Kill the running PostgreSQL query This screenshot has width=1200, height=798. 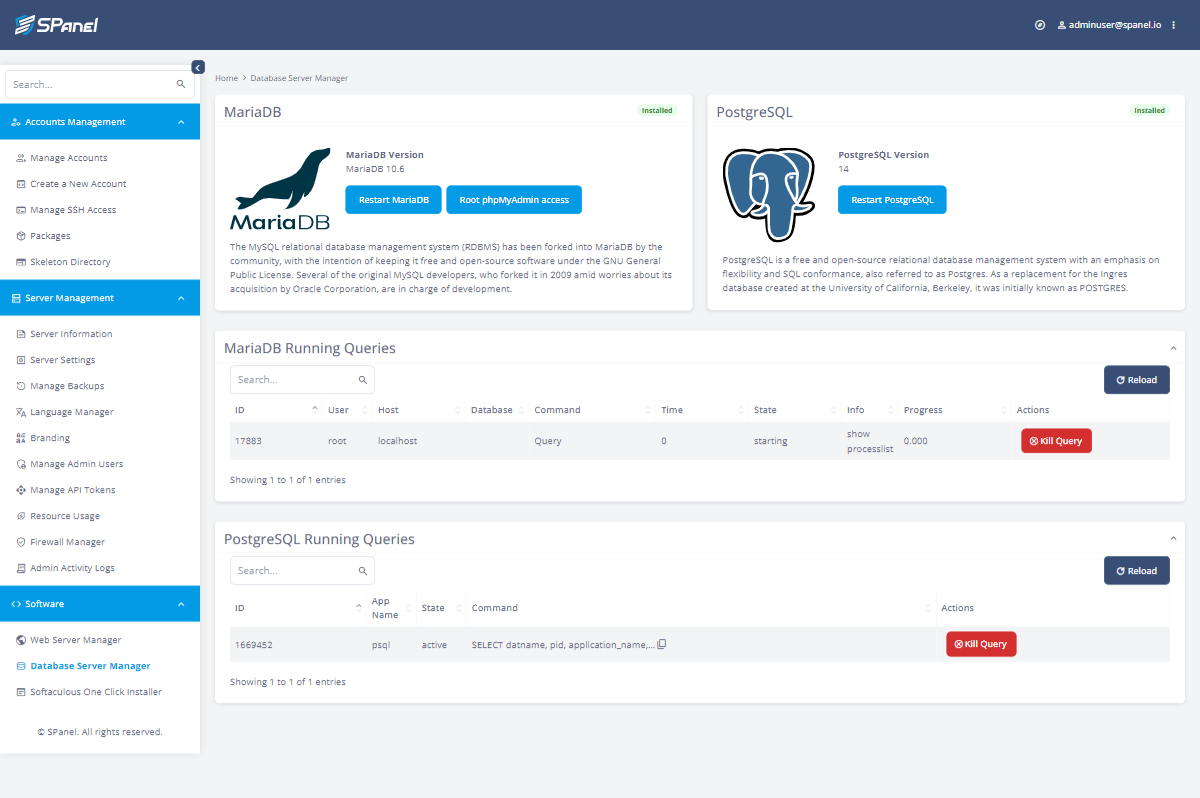click(981, 644)
